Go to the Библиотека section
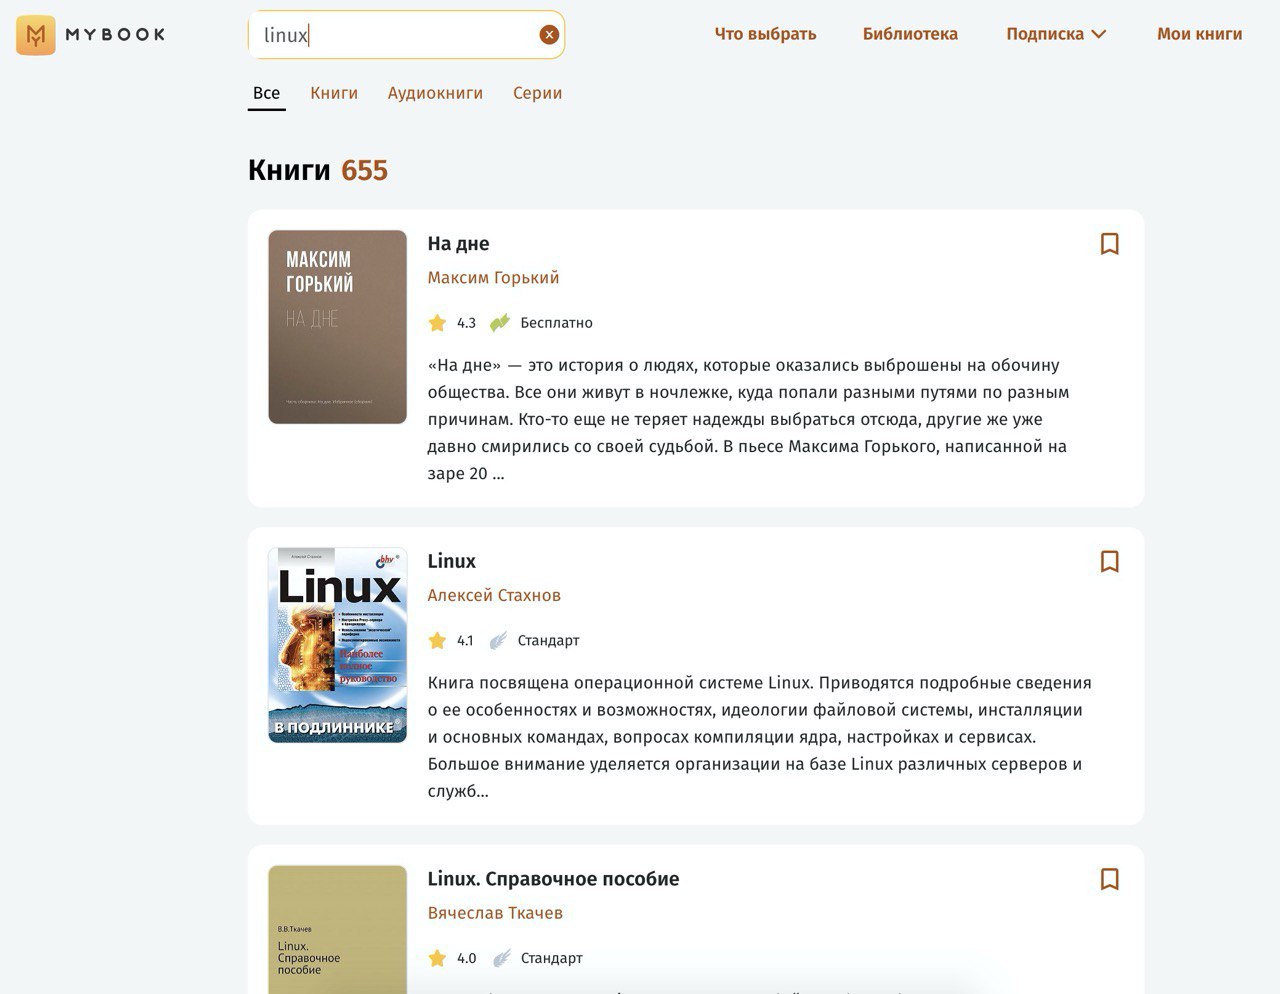The image size is (1280, 994). pos(910,34)
